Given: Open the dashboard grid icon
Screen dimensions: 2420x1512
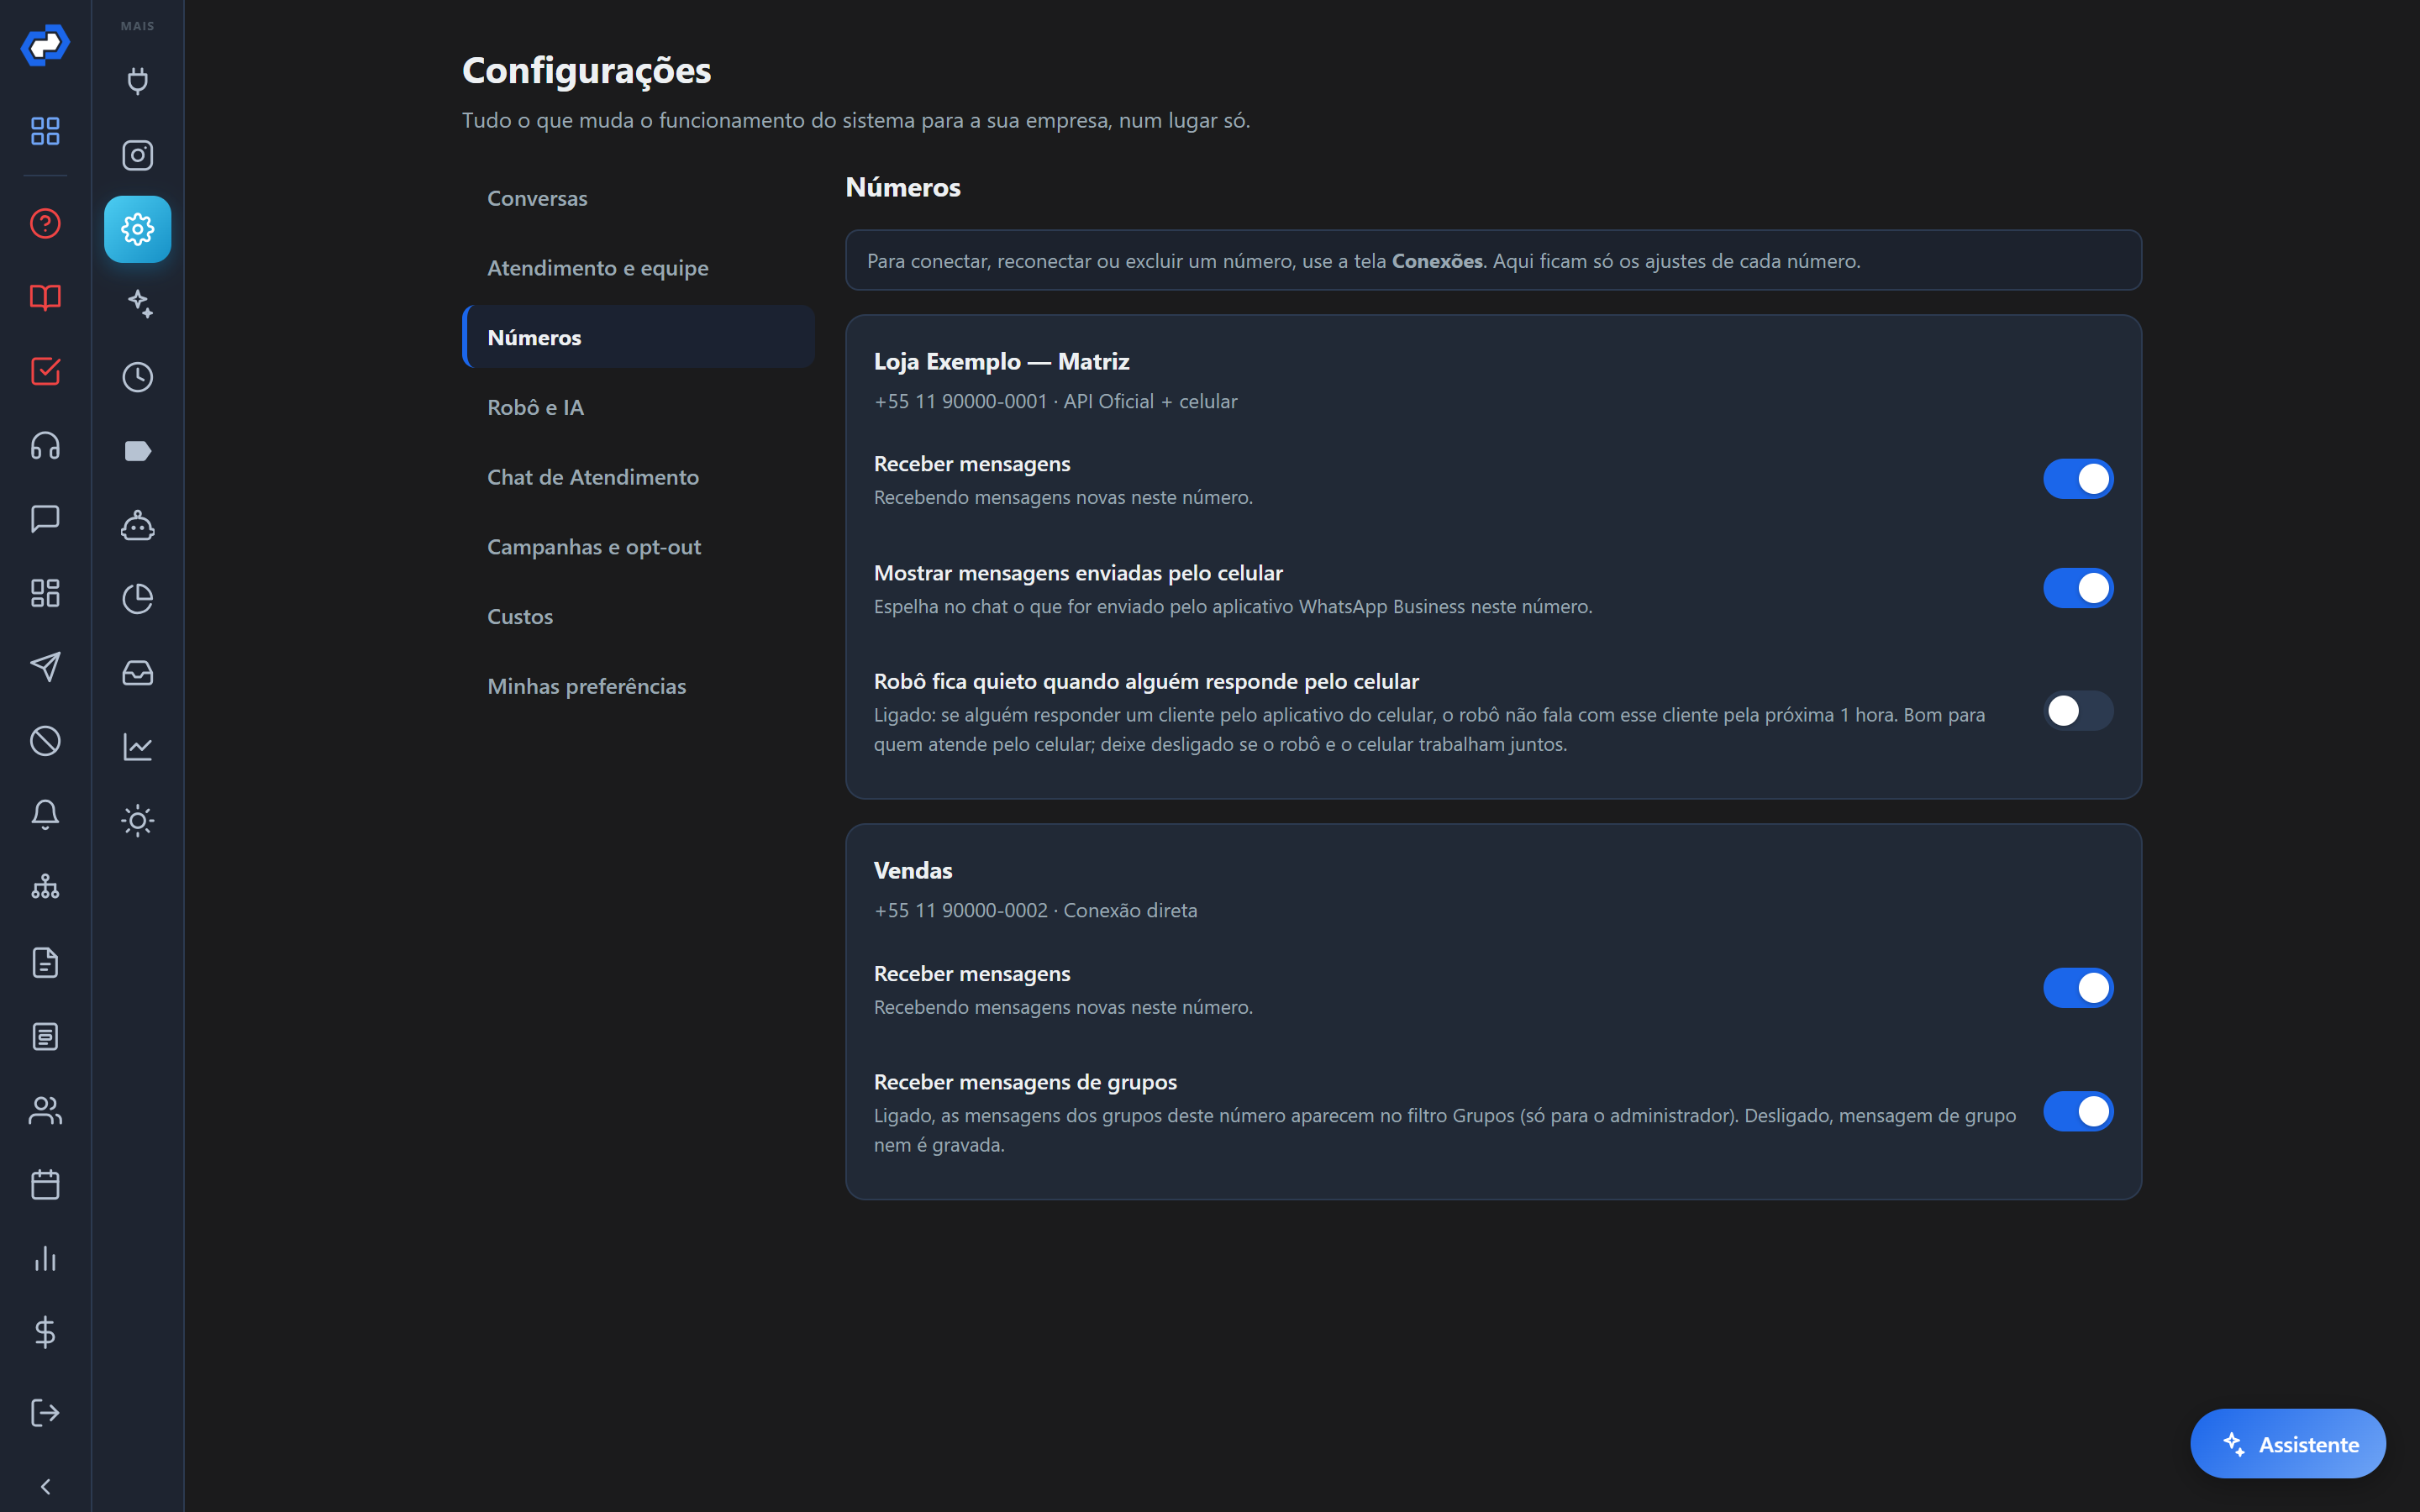Looking at the screenshot, I should coord(45,131).
